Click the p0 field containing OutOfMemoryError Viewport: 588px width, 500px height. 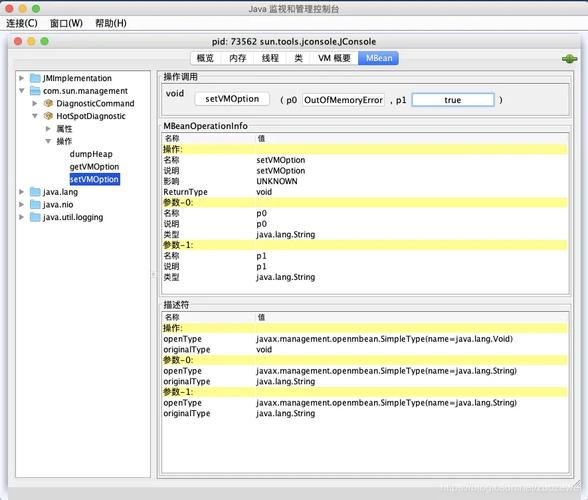[344, 100]
